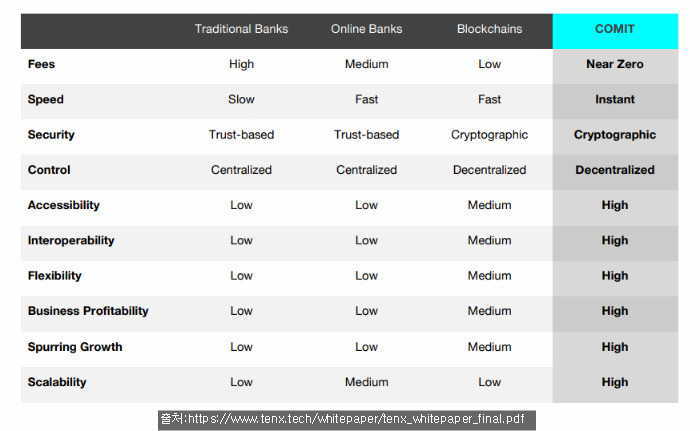Select the Business Profitability row label

88,311
